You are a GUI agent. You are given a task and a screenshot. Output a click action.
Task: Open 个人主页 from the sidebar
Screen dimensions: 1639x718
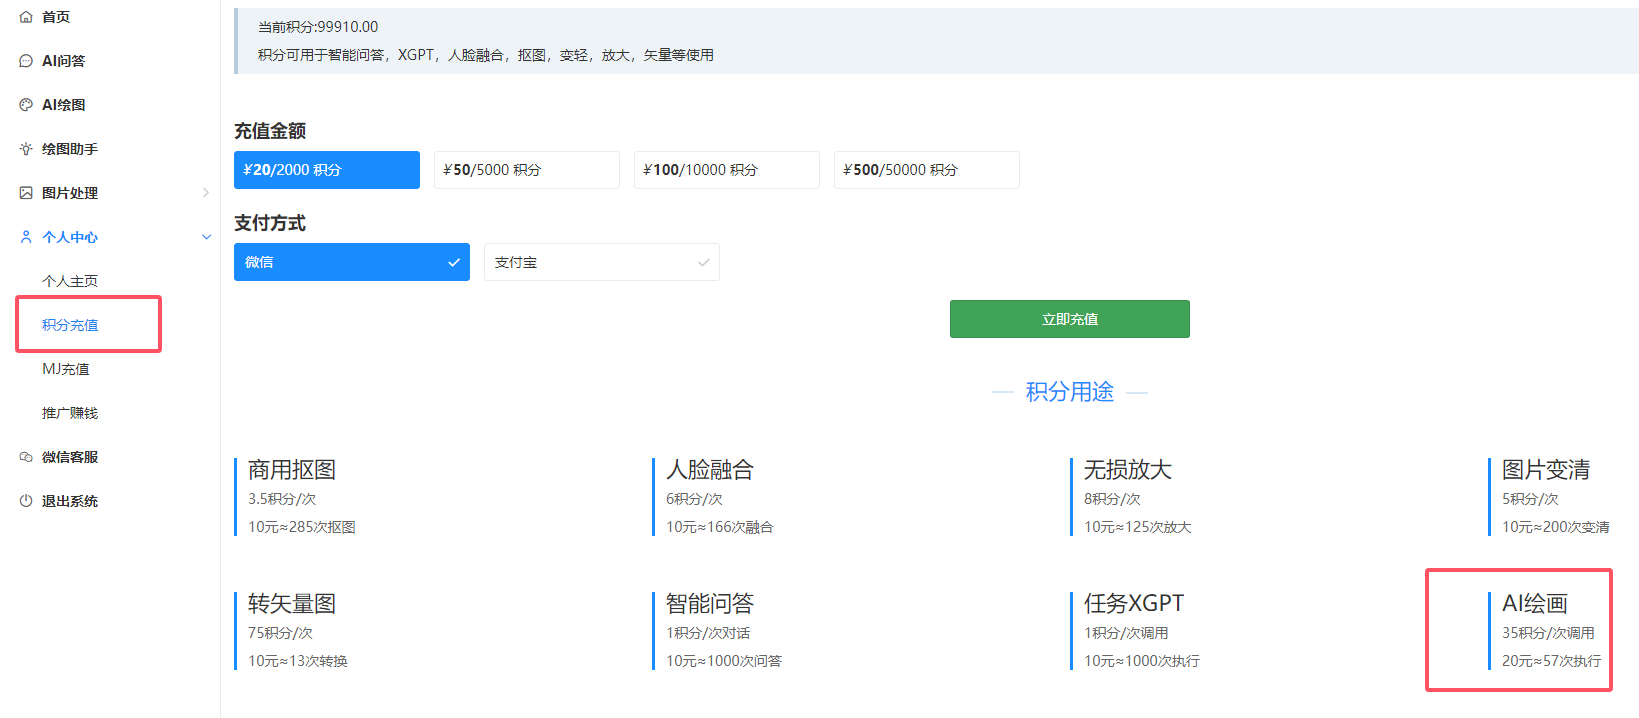point(70,281)
